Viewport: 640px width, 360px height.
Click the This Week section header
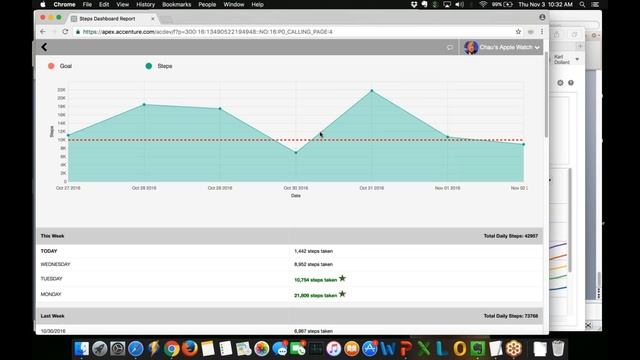(289, 236)
